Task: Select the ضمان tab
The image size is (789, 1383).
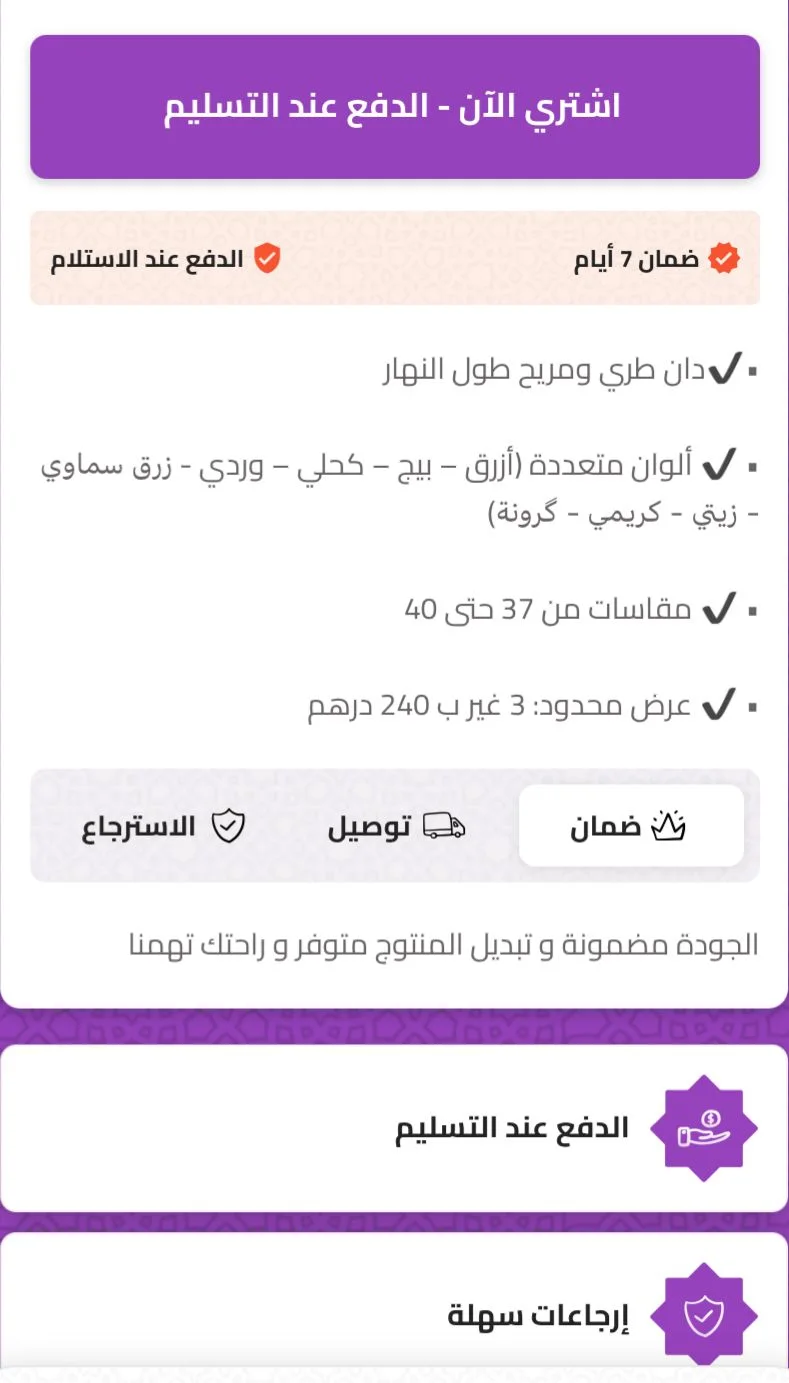Action: click(631, 826)
